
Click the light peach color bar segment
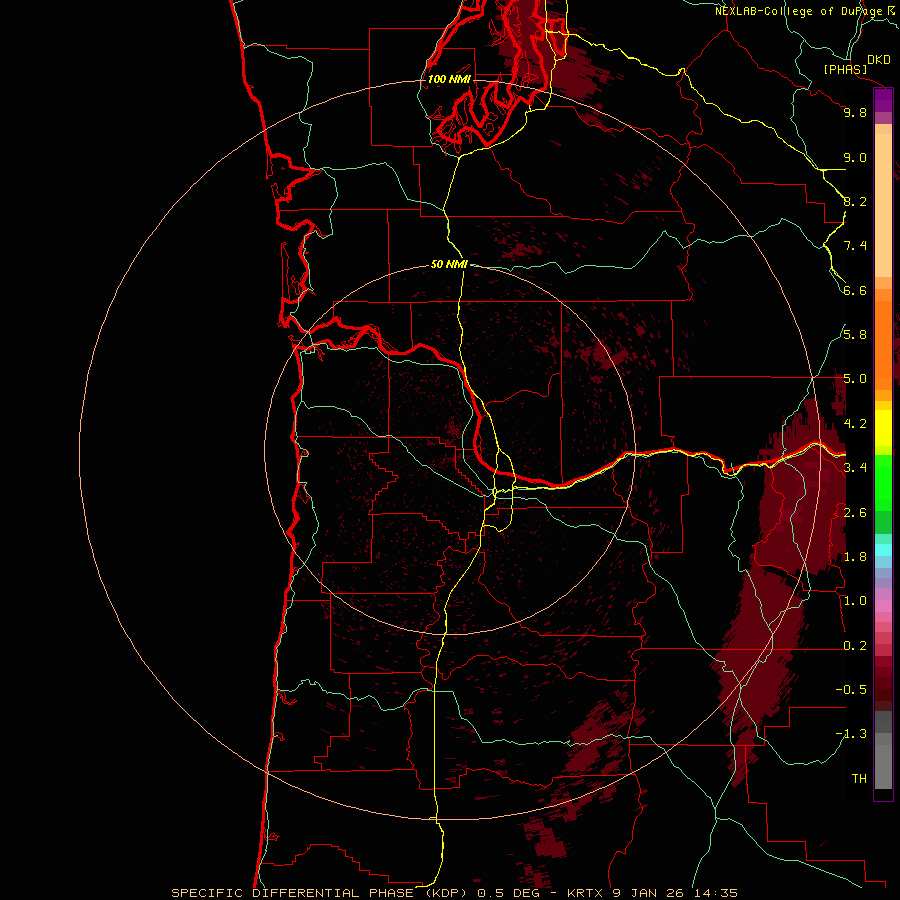[x=883, y=205]
